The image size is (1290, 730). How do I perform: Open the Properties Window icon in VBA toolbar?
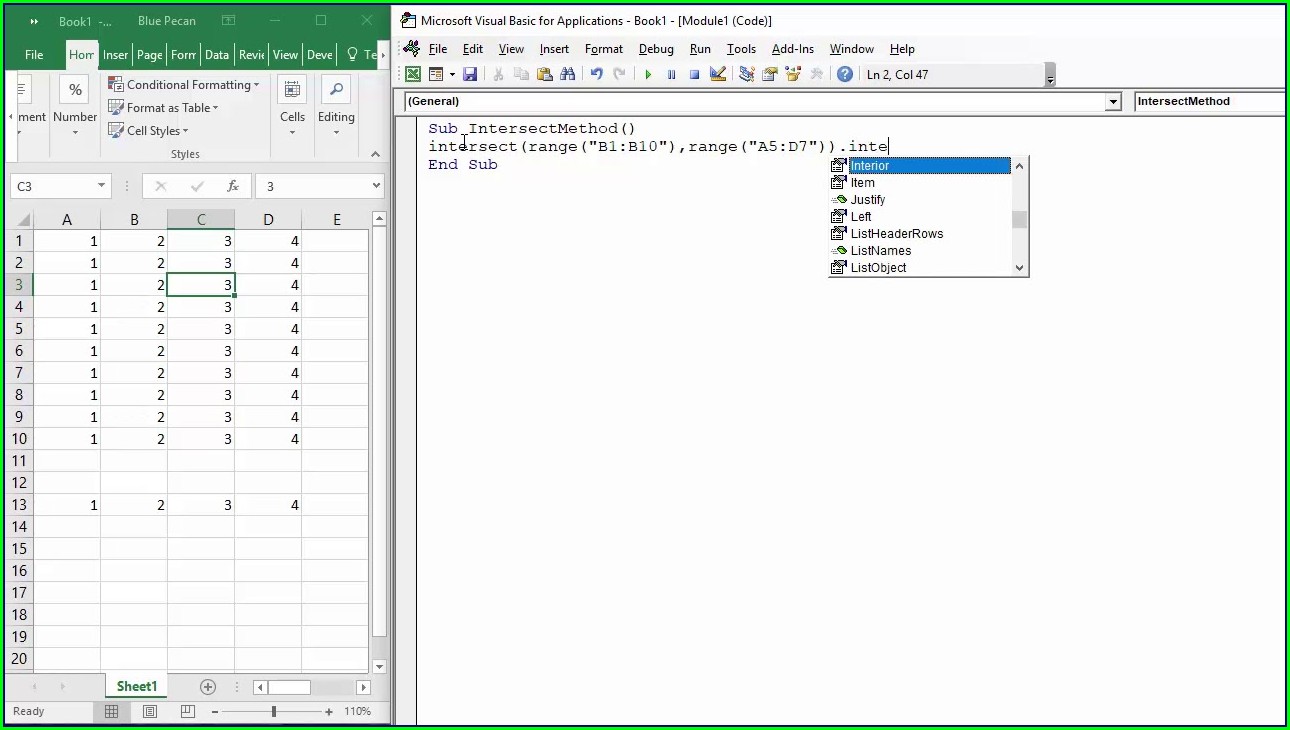click(x=769, y=74)
